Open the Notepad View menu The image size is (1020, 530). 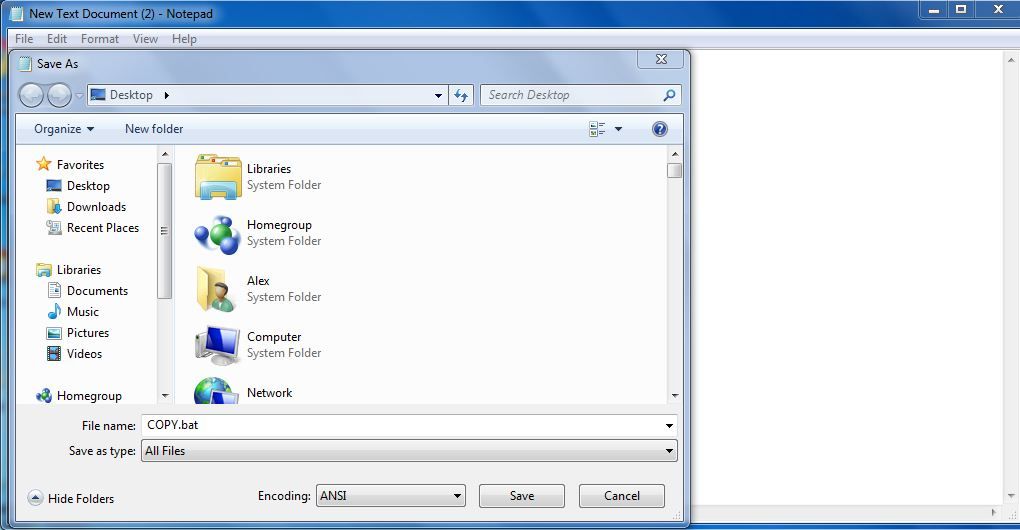[145, 39]
